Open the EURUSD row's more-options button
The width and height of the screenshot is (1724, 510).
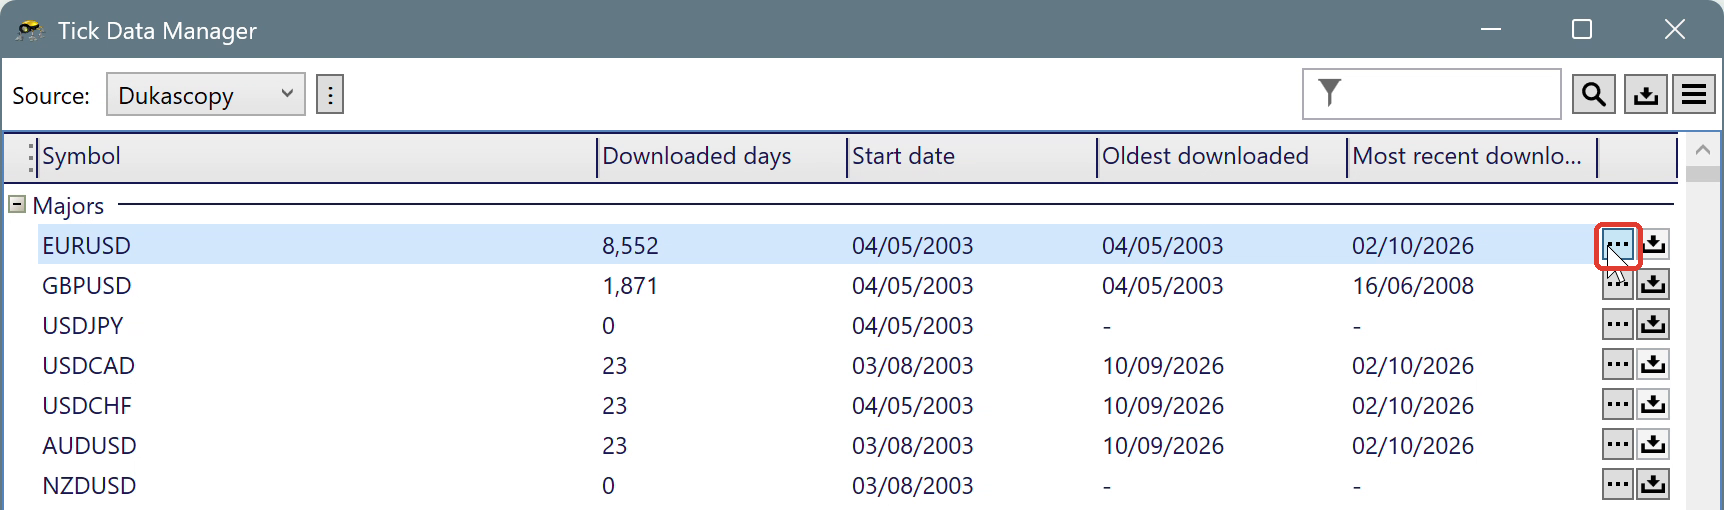pos(1617,245)
